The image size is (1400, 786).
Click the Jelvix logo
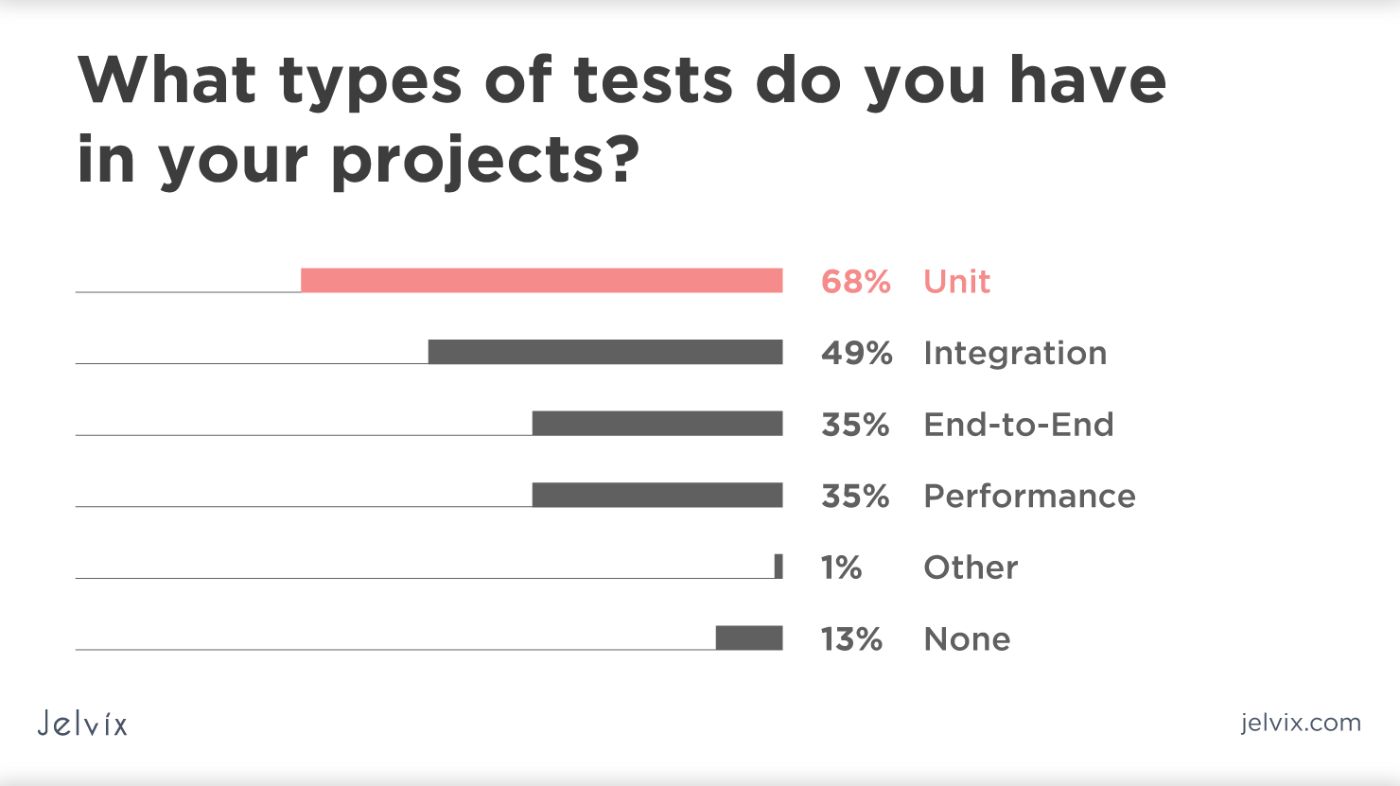[82, 723]
